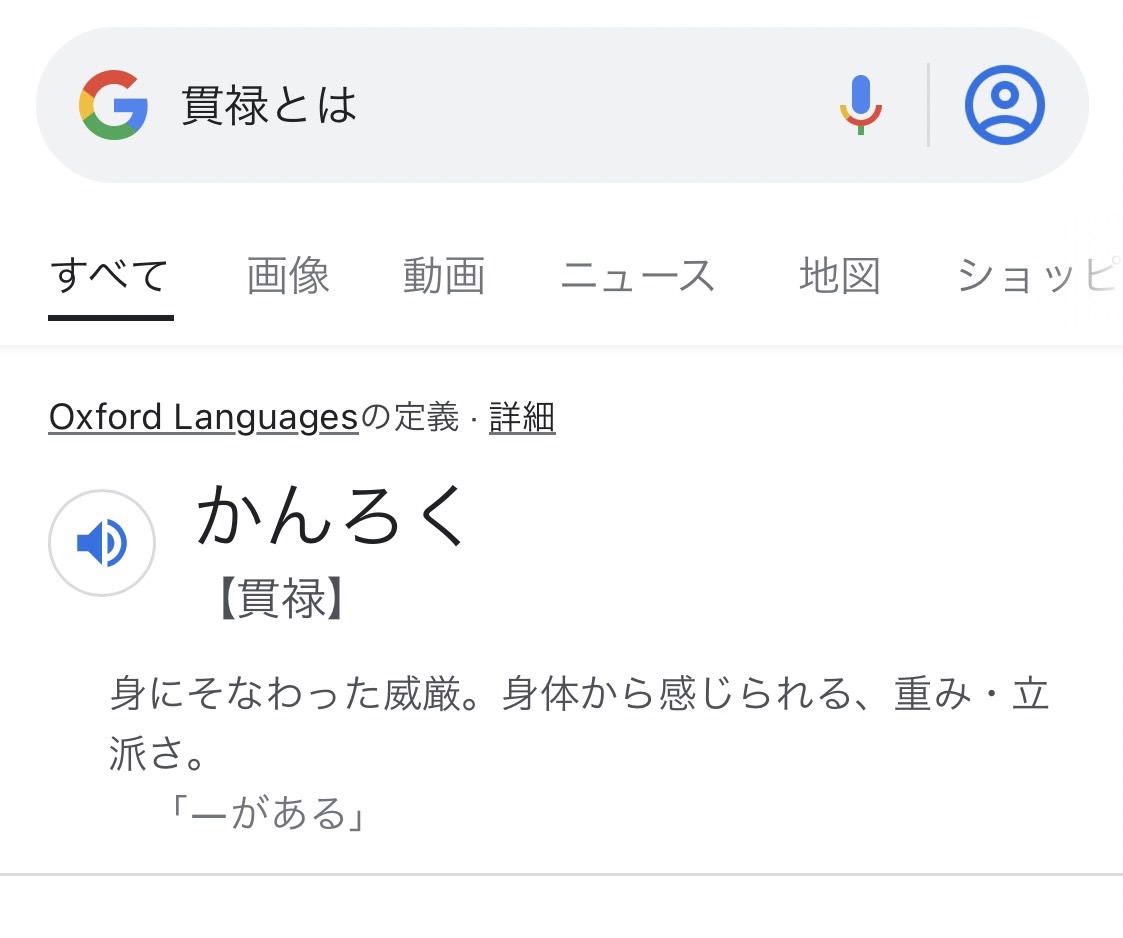Screen dimensions: 1123x938
Task: Select the すべて tab
Action: click(x=110, y=276)
